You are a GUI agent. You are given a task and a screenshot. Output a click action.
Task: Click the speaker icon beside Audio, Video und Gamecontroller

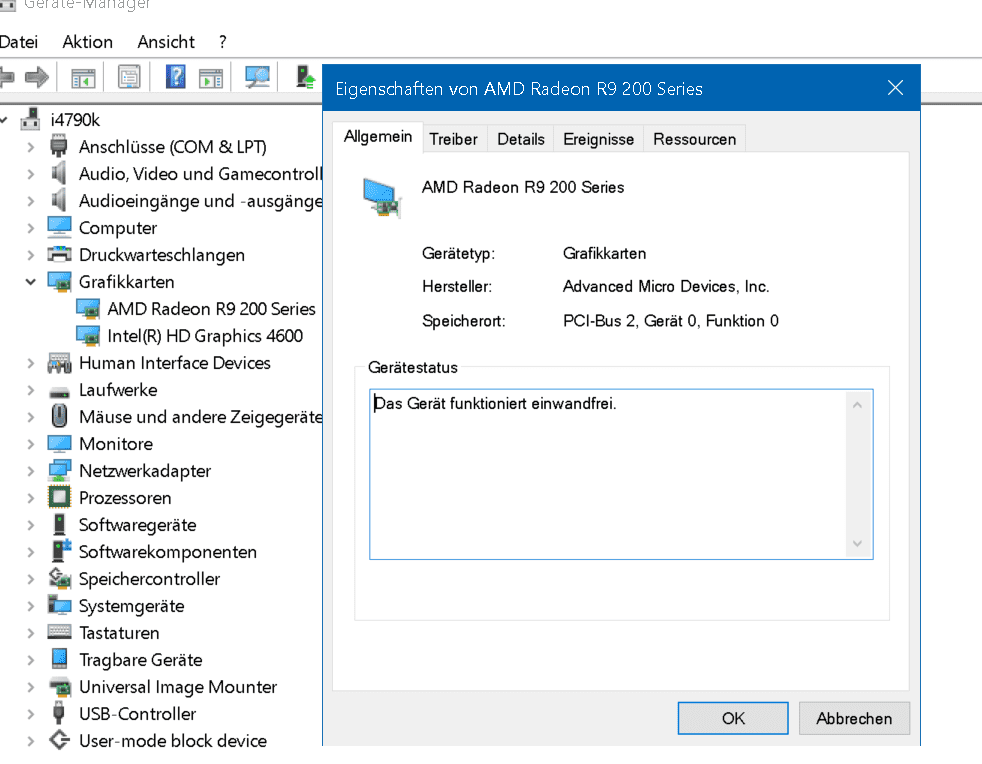coord(58,173)
